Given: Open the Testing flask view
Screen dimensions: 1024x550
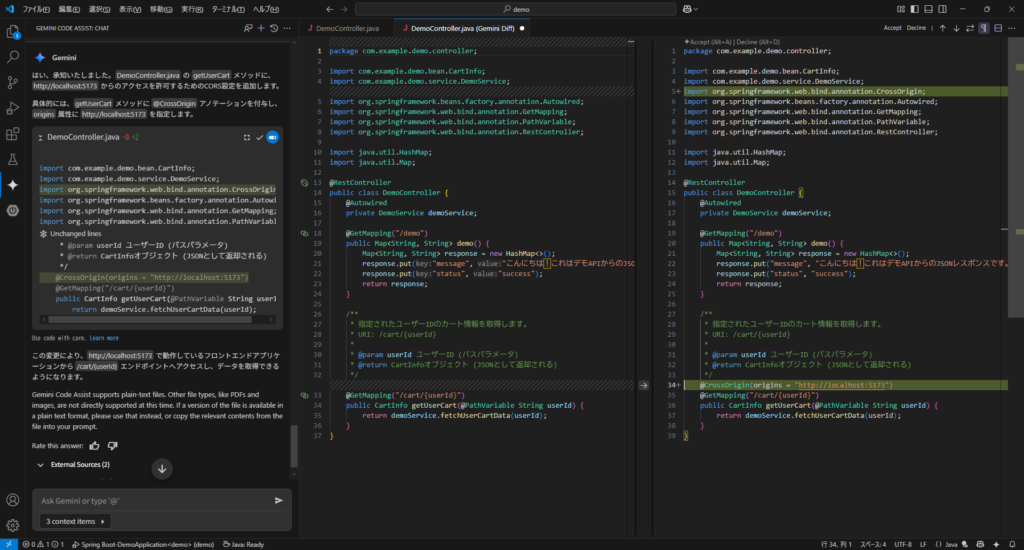Looking at the screenshot, I should click(x=12, y=159).
